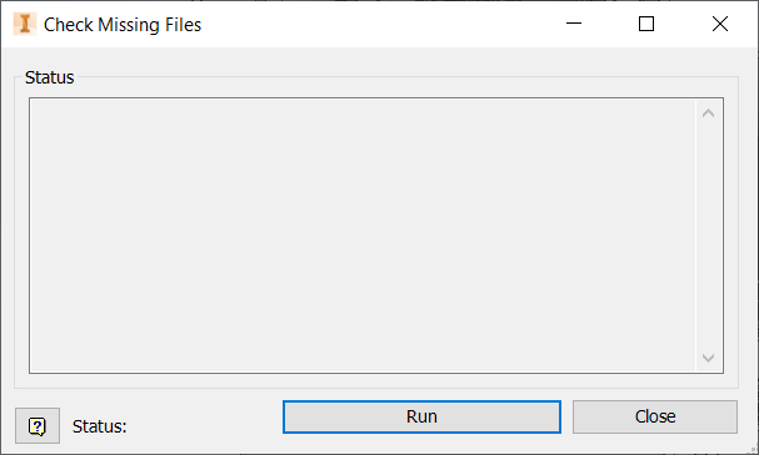The width and height of the screenshot is (759, 455).
Task: Click the middle of the Status scrollbar
Action: (x=708, y=235)
